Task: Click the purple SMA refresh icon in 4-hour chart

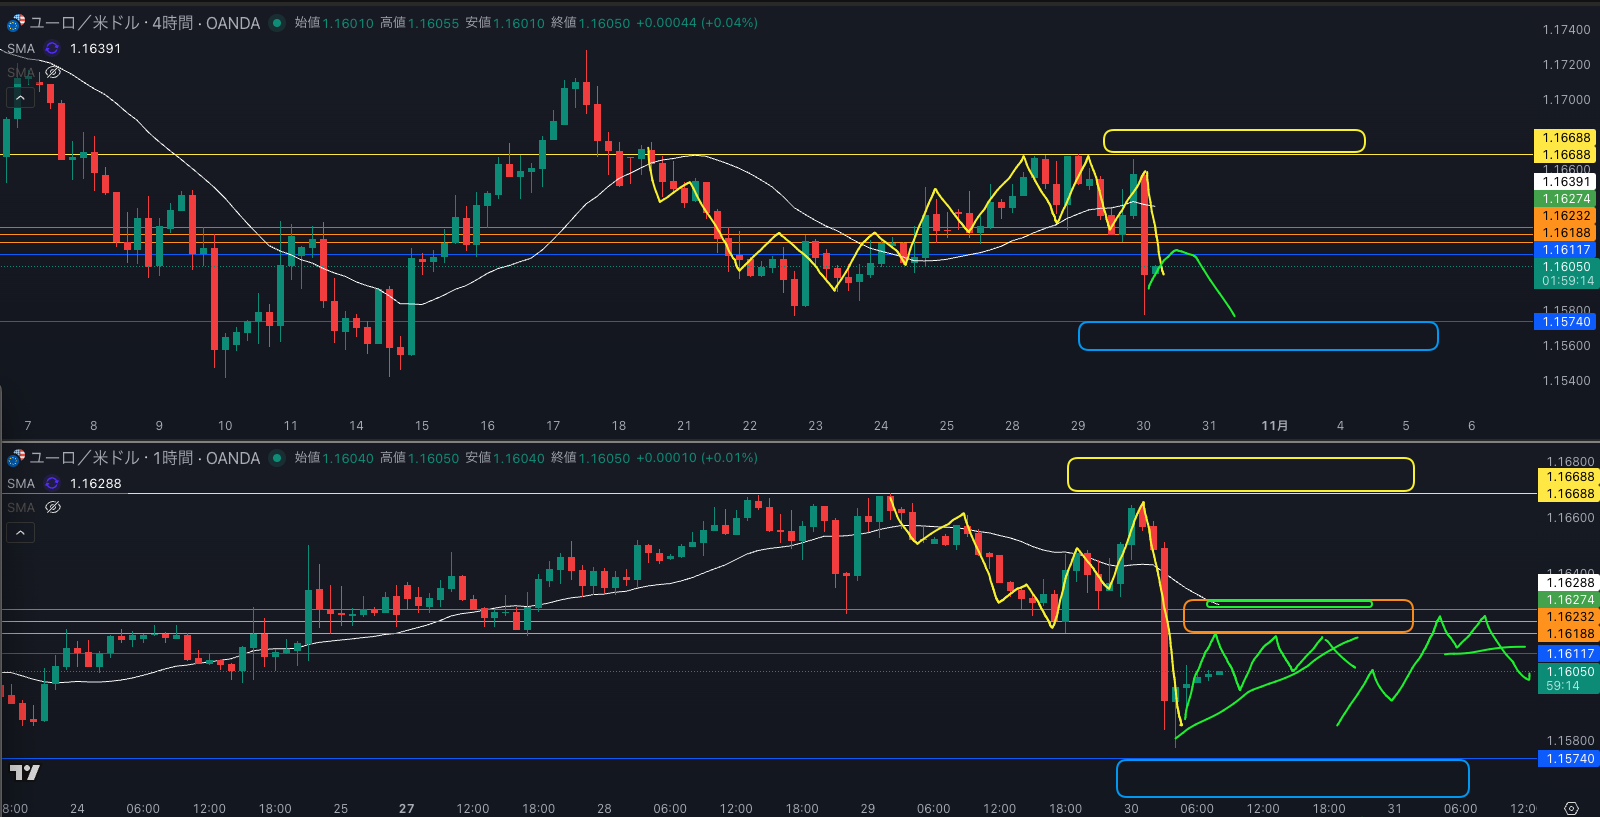Action: 52,48
